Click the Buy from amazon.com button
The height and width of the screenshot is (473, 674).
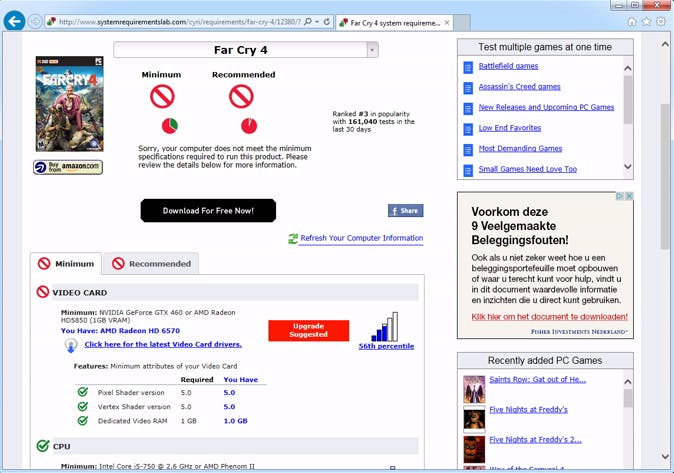point(68,167)
